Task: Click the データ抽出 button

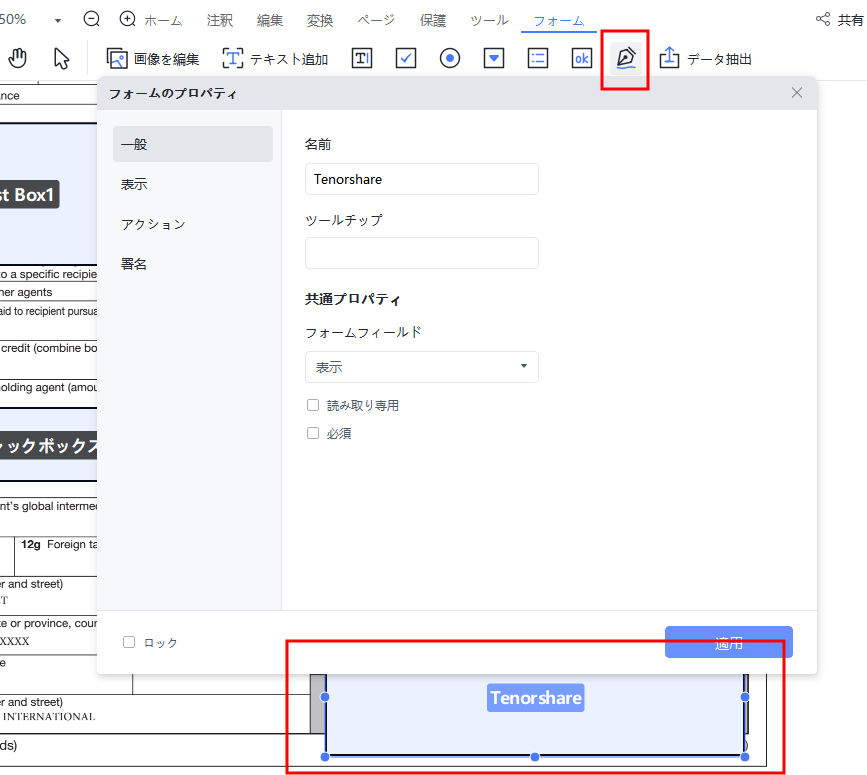Action: coord(706,59)
